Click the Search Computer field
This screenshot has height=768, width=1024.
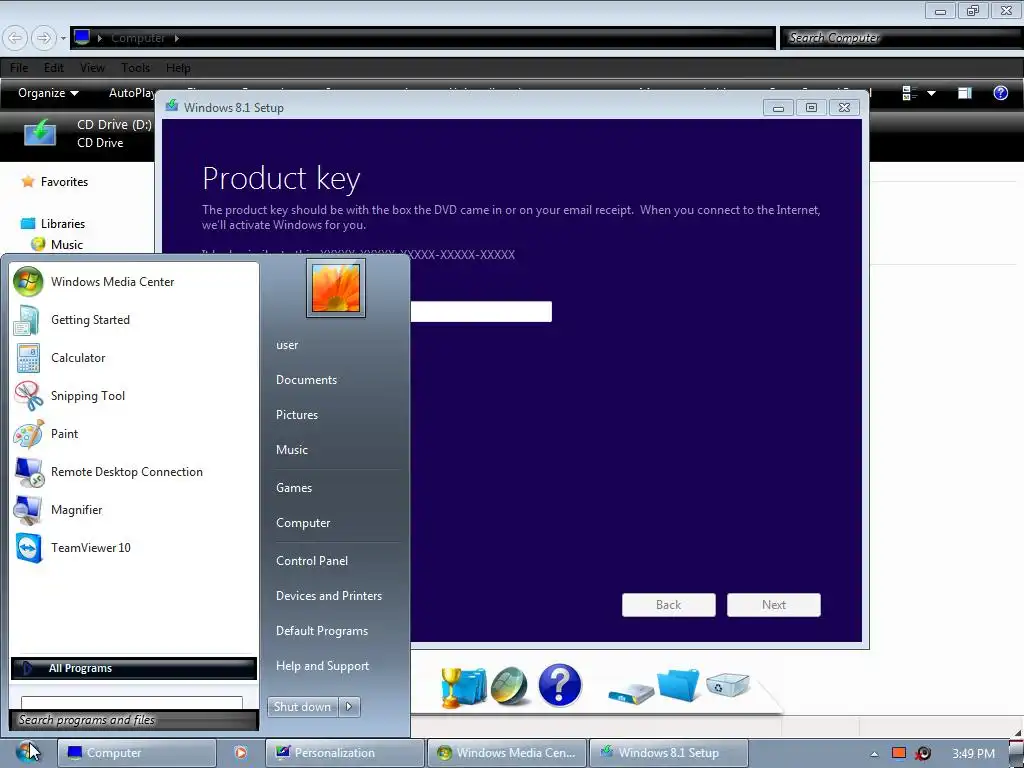pyautogui.click(x=901, y=38)
